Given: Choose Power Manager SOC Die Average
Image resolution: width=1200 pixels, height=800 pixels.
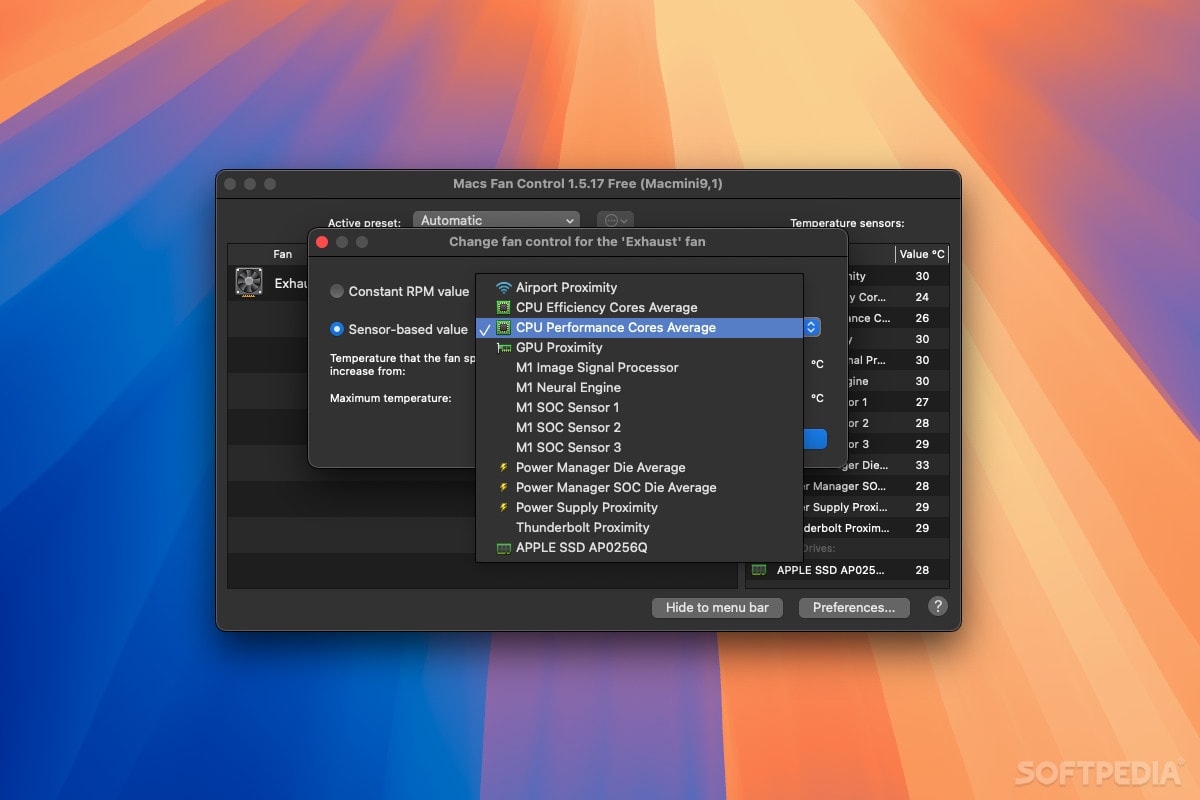Looking at the screenshot, I should [x=639, y=487].
